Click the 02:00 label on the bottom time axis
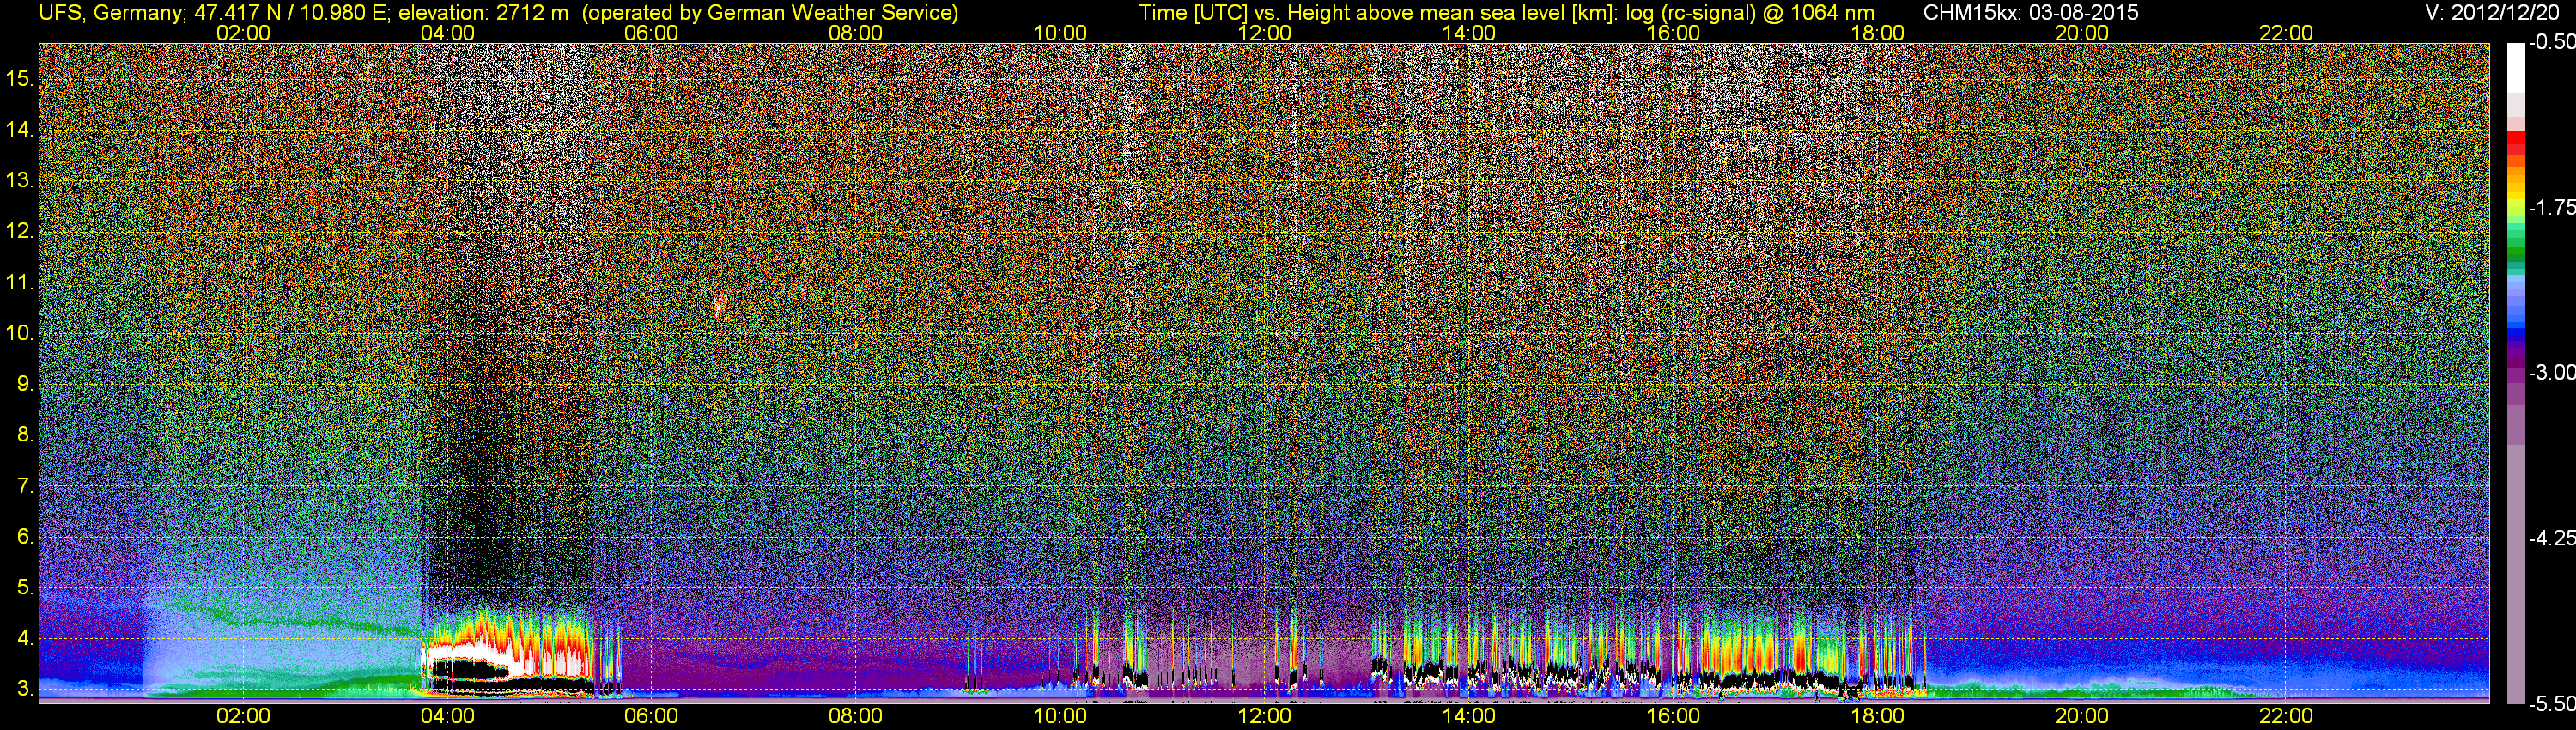The height and width of the screenshot is (730, 2576). 243,716
